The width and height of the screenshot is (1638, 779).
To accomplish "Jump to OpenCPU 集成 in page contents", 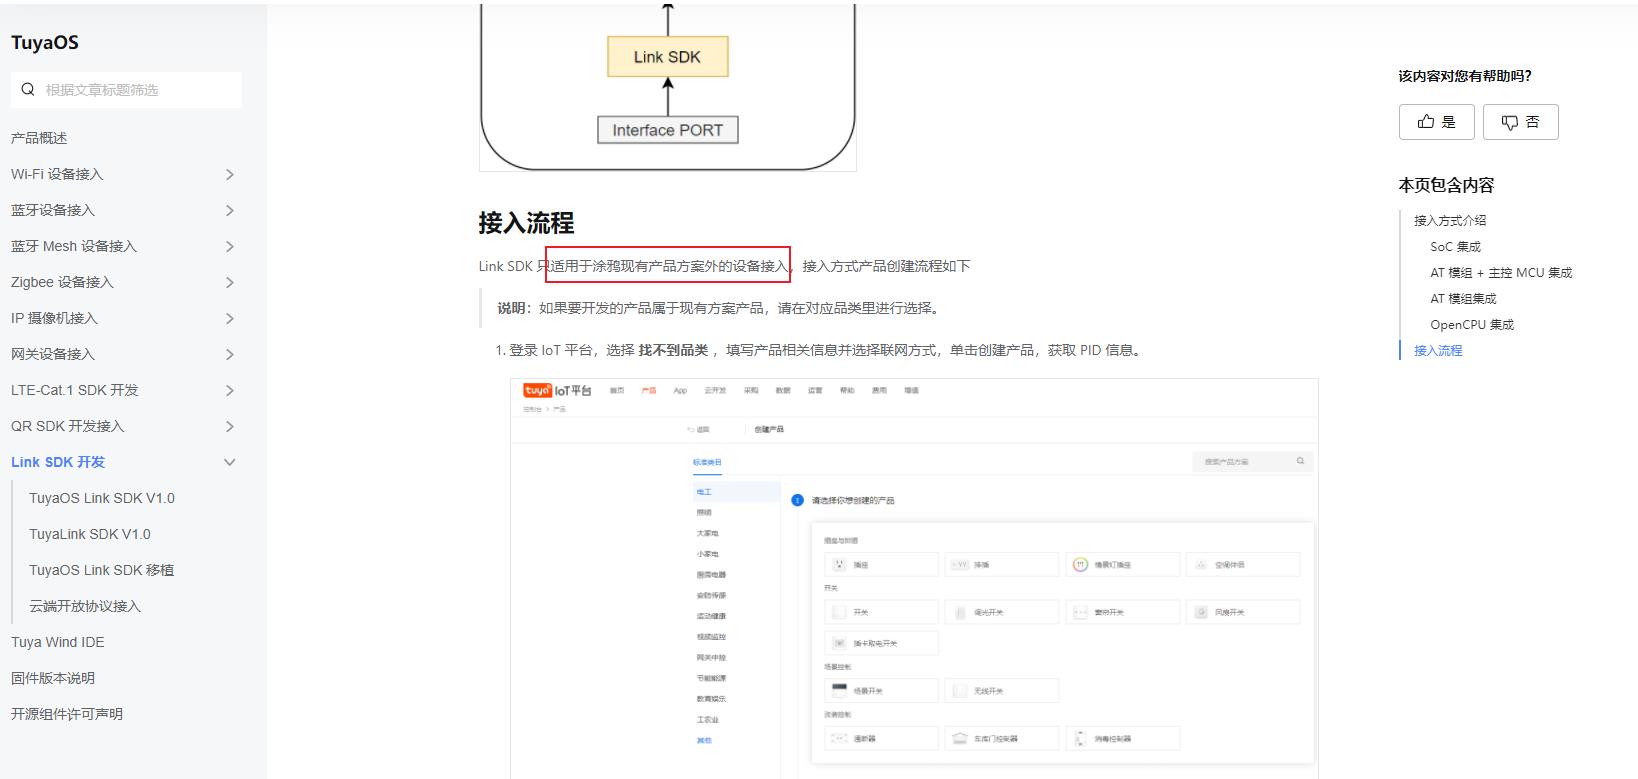I will (1472, 324).
